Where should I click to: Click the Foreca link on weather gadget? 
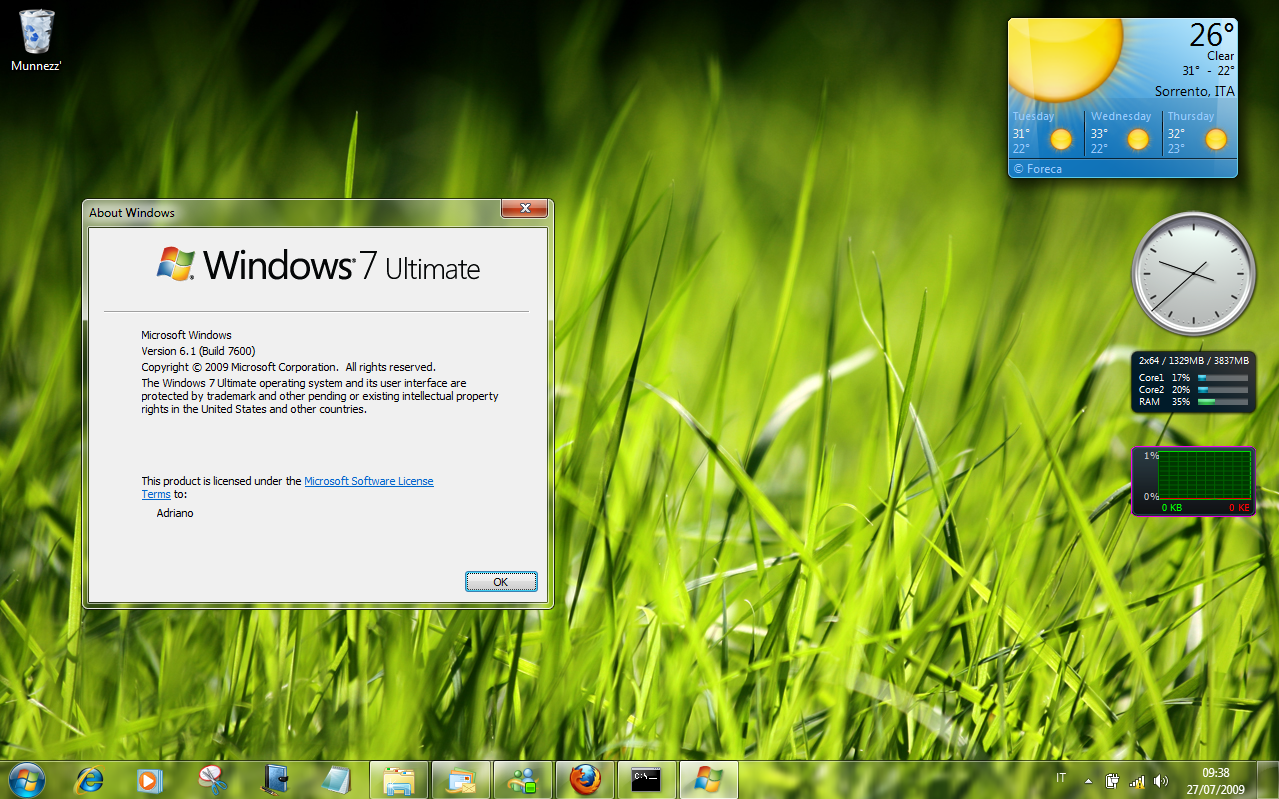1037,169
